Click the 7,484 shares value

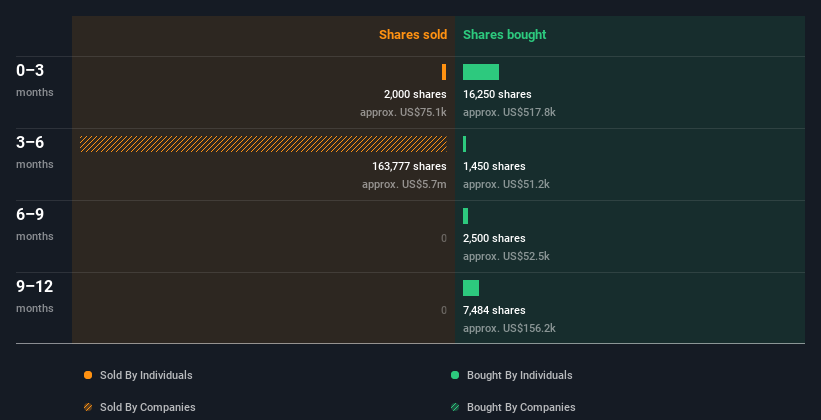[494, 311]
